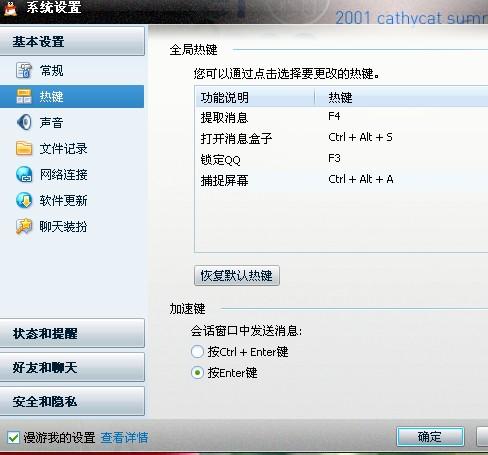
Task: Click the 声音 speaker icon
Action: 24,122
